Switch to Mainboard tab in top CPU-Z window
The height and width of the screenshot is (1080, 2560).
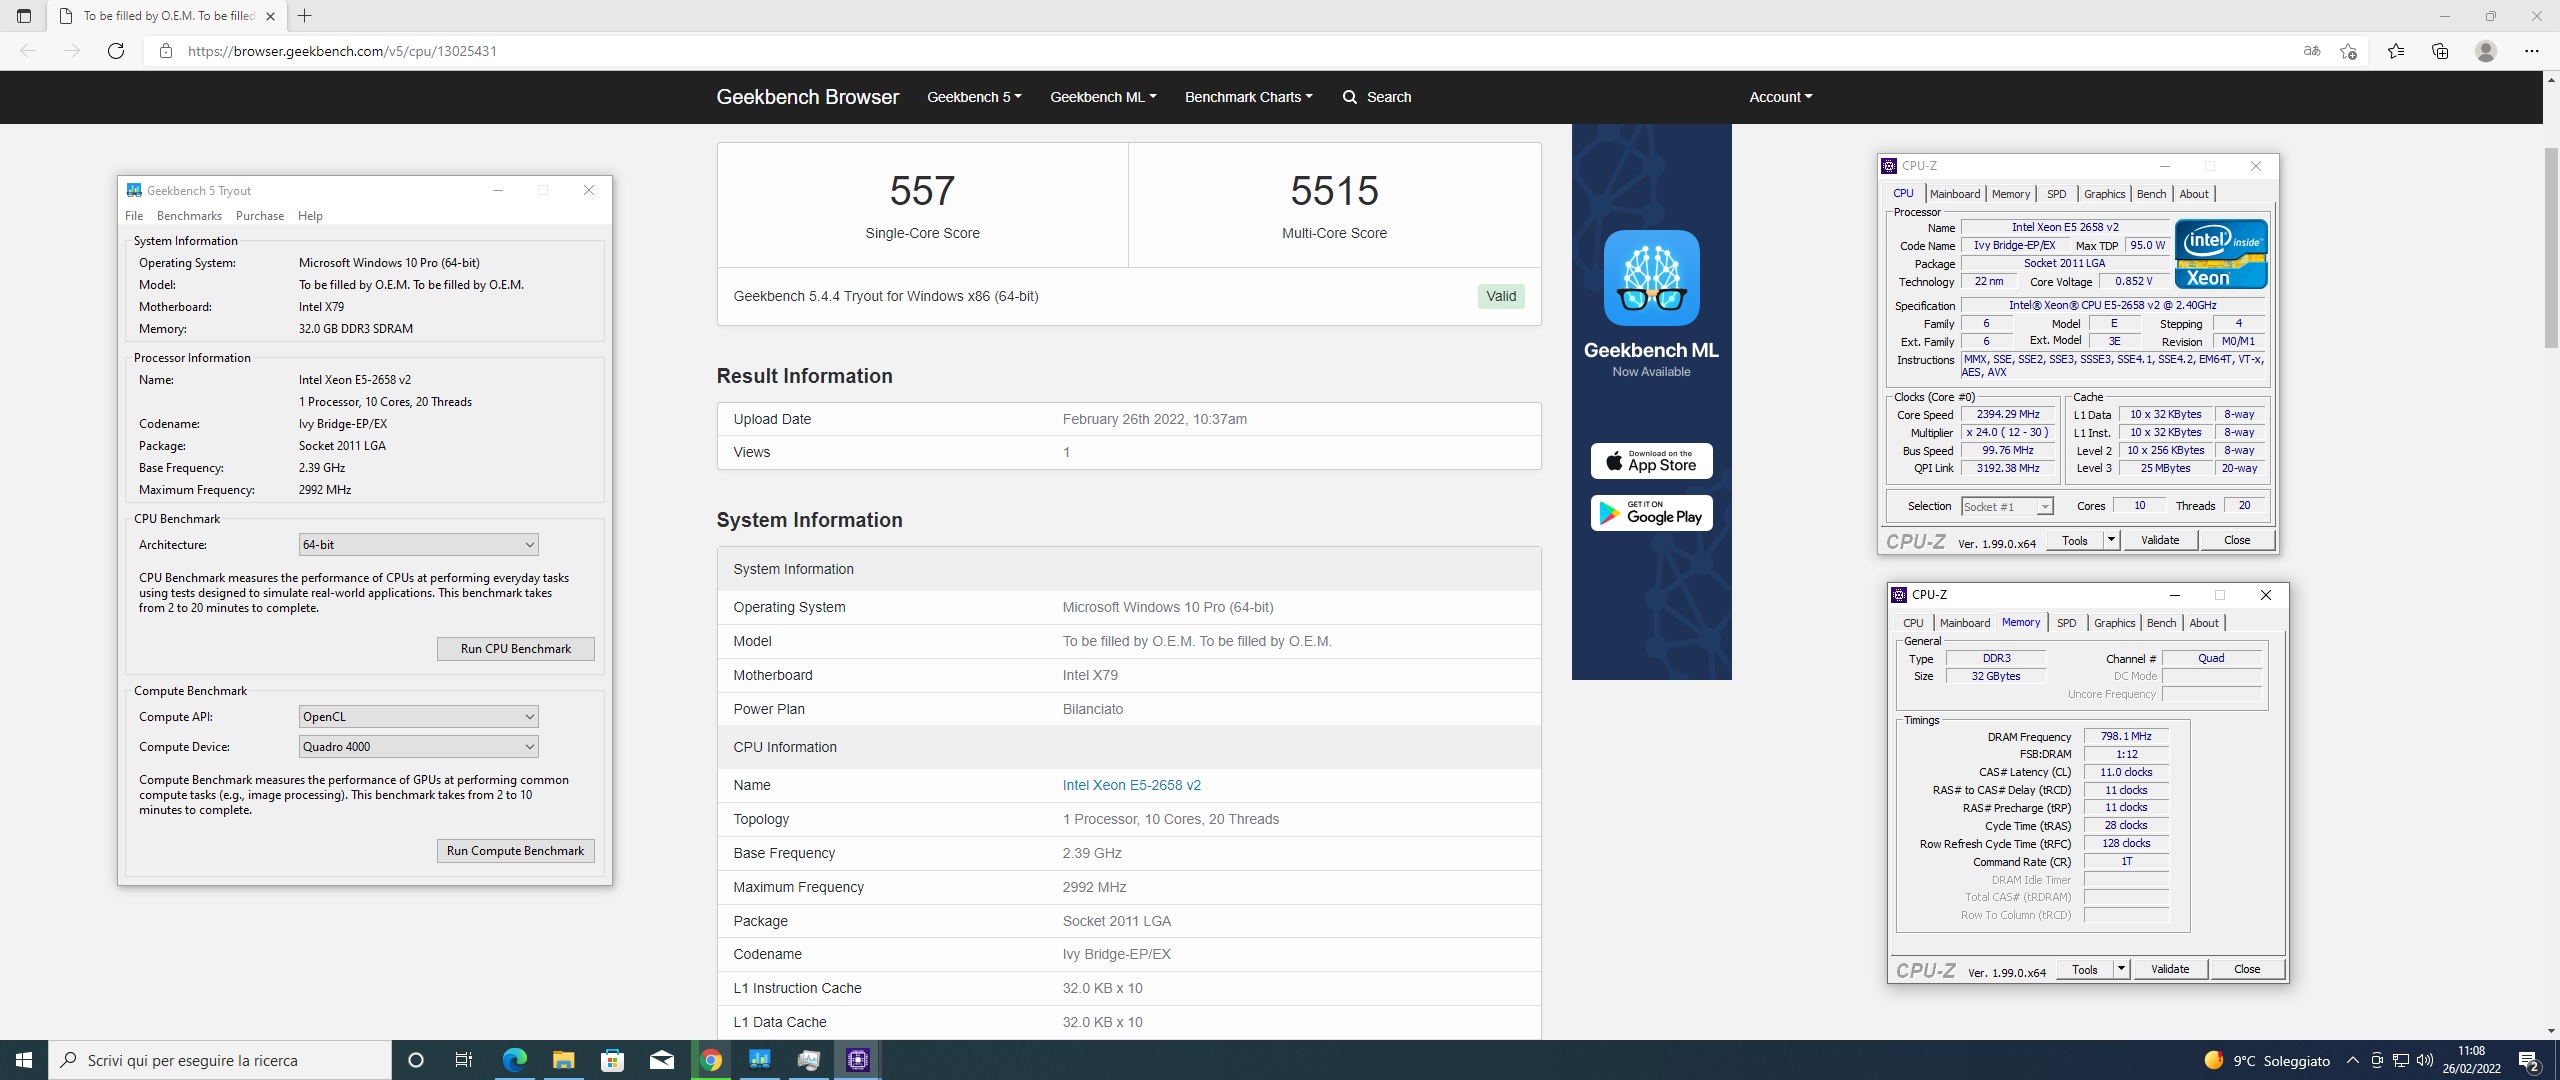pos(1955,194)
